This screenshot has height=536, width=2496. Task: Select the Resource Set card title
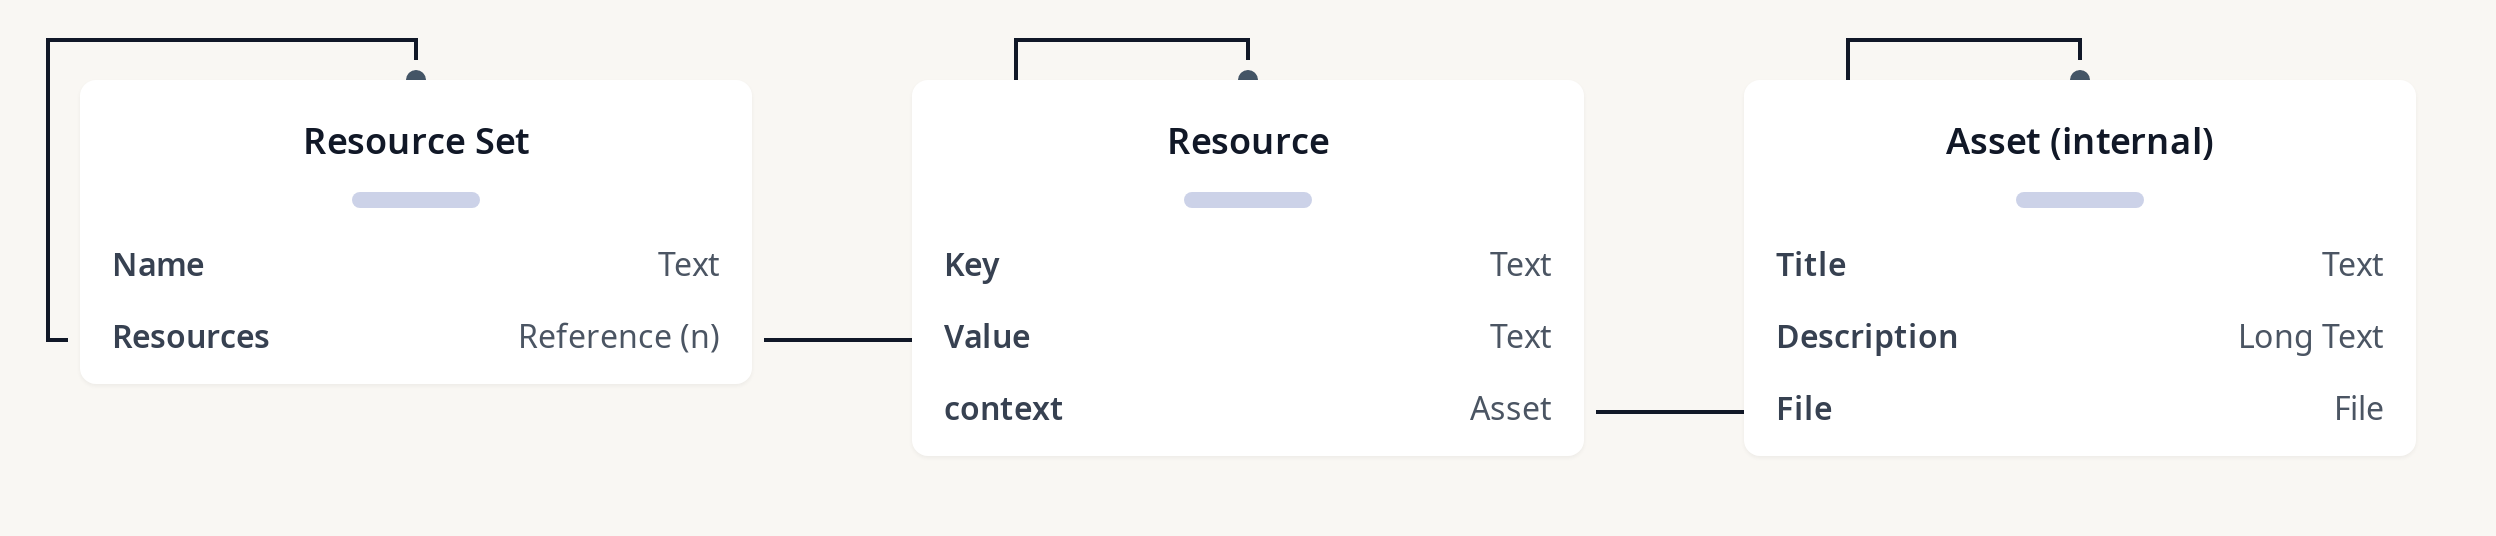(x=416, y=142)
